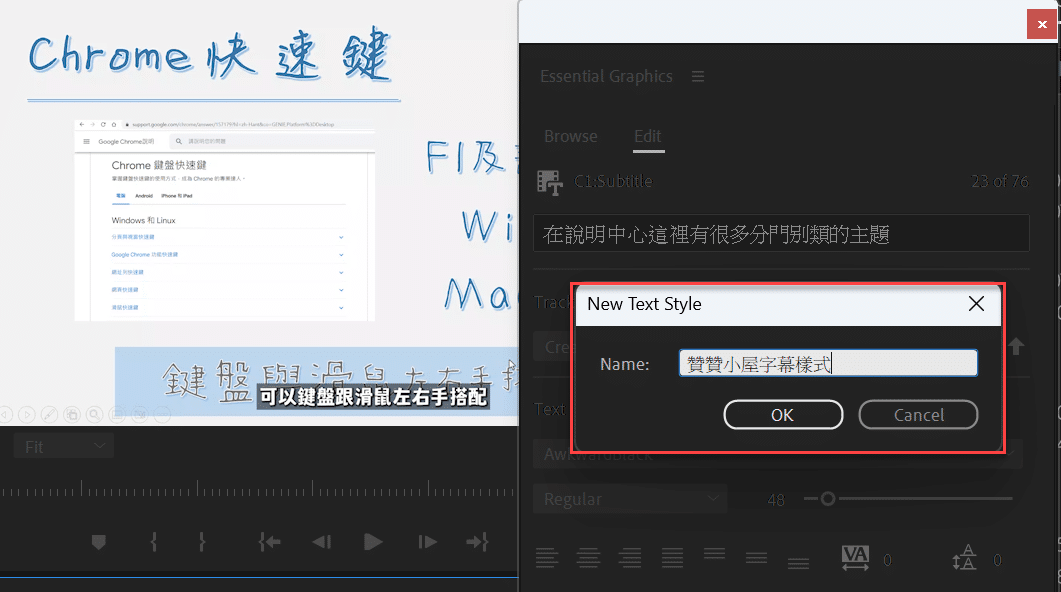1061x592 pixels.
Task: Open the Regular font style dropdown
Action: [x=630, y=499]
